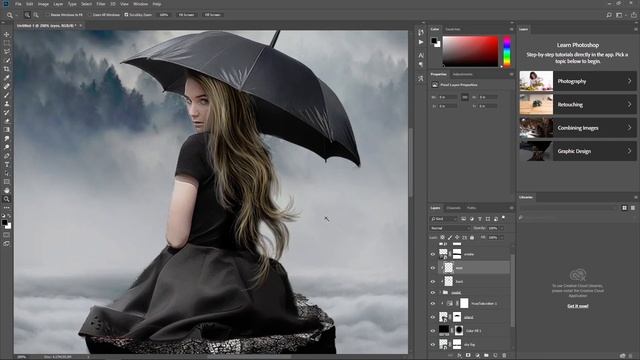Click the rainbow hue slider strip
This screenshot has width=640, height=360.
pos(507,51)
